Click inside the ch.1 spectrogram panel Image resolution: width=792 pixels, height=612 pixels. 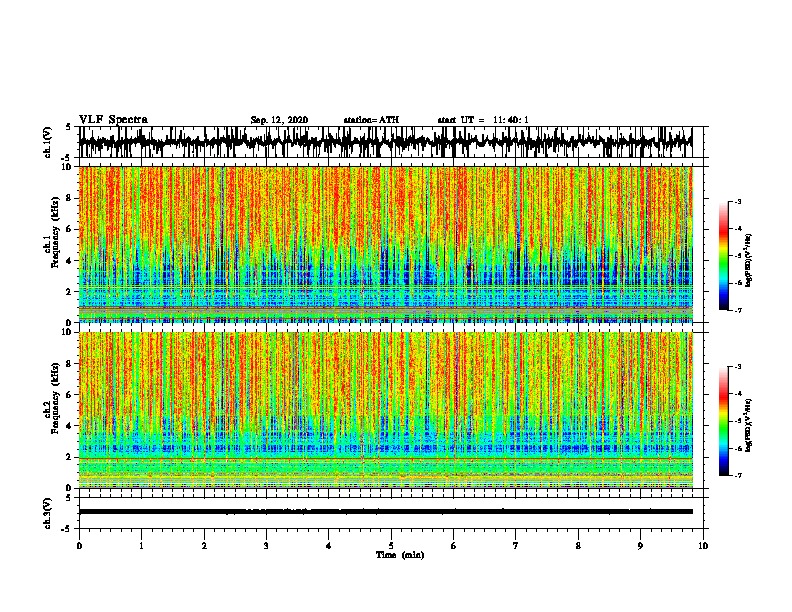pyautogui.click(x=385, y=244)
